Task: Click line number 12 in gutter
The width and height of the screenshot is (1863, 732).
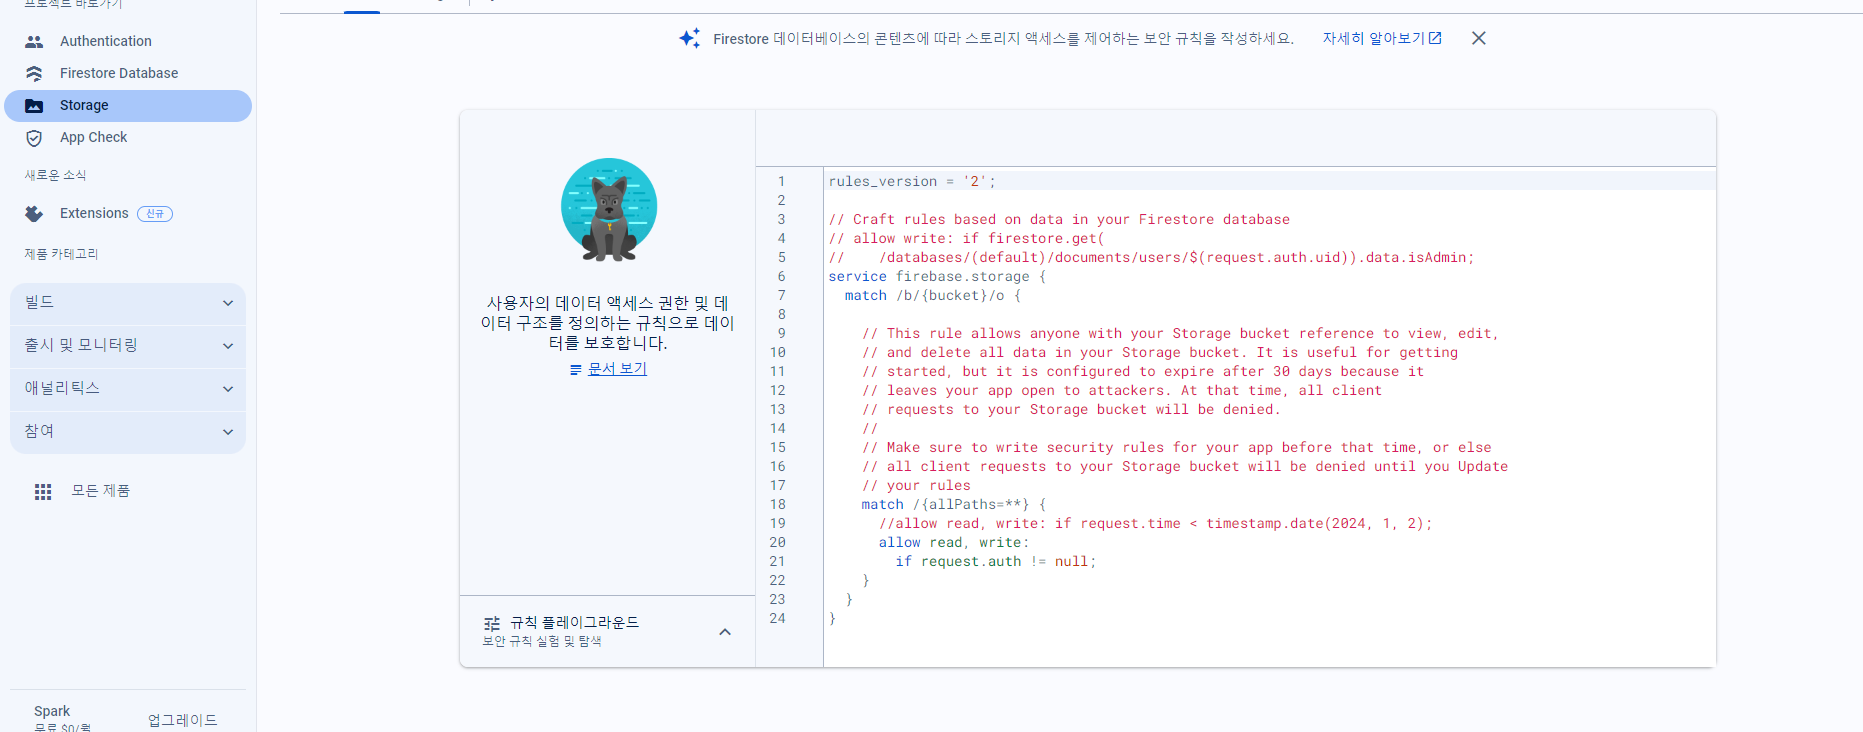Action: point(777,390)
